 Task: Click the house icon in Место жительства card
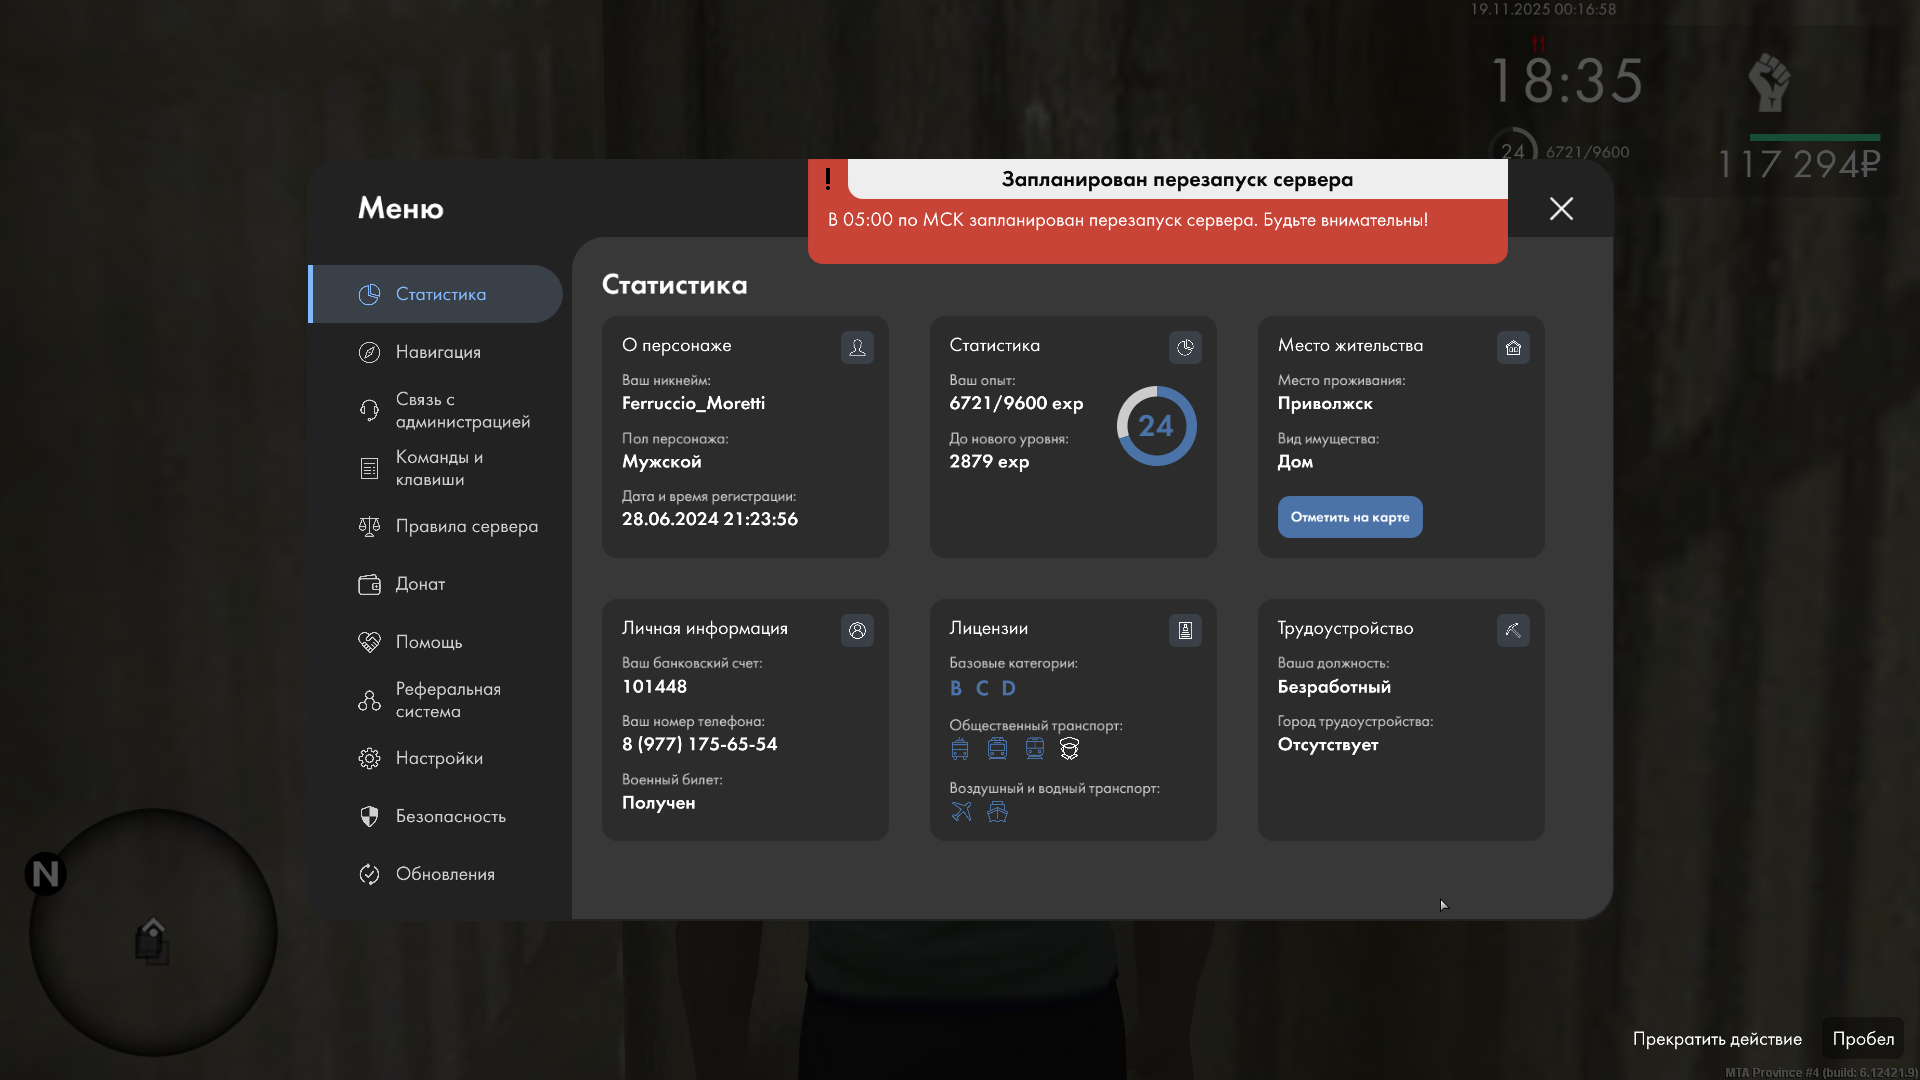[1513, 347]
